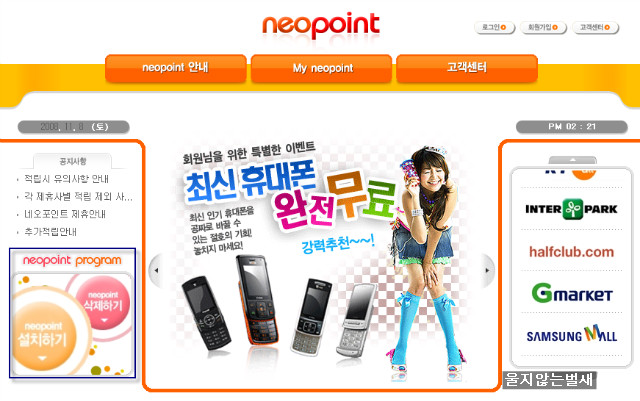640x401 pixels.
Task: Open the halfclub.com partner logo
Action: tap(571, 252)
